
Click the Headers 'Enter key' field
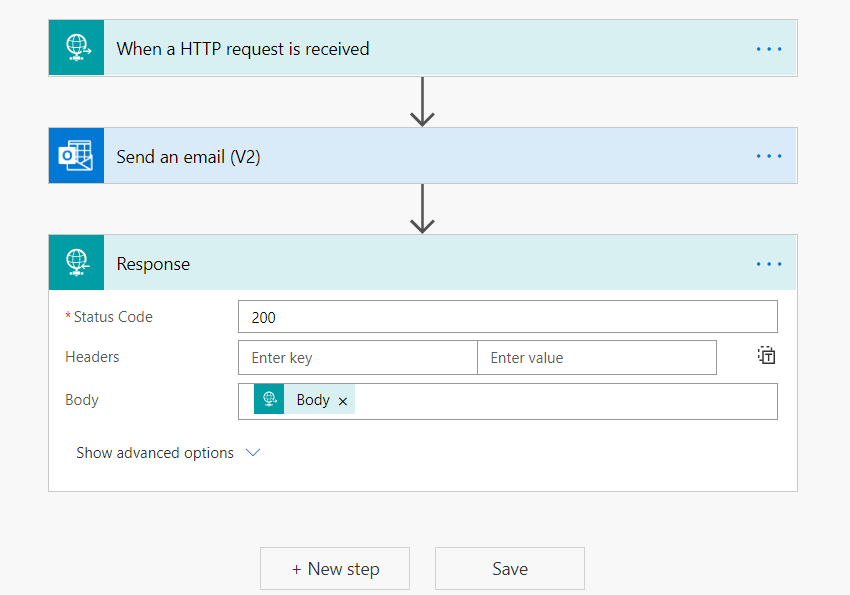pyautogui.click(x=357, y=357)
